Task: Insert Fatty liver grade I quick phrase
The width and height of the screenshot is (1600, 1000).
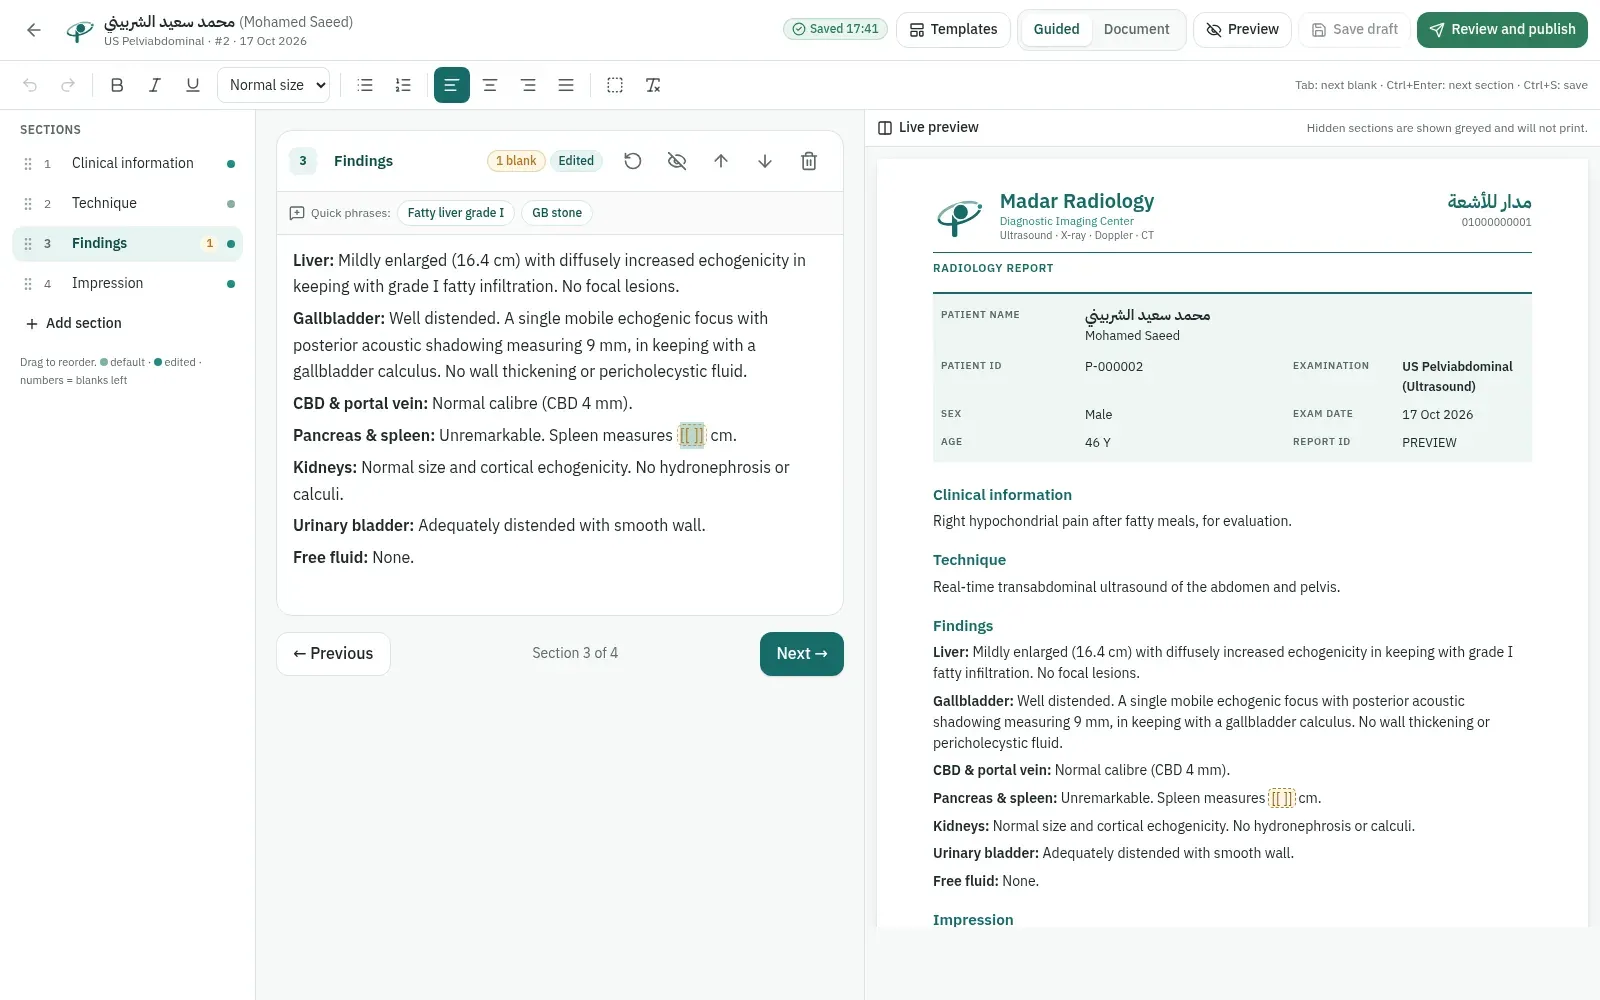Action: click(456, 213)
